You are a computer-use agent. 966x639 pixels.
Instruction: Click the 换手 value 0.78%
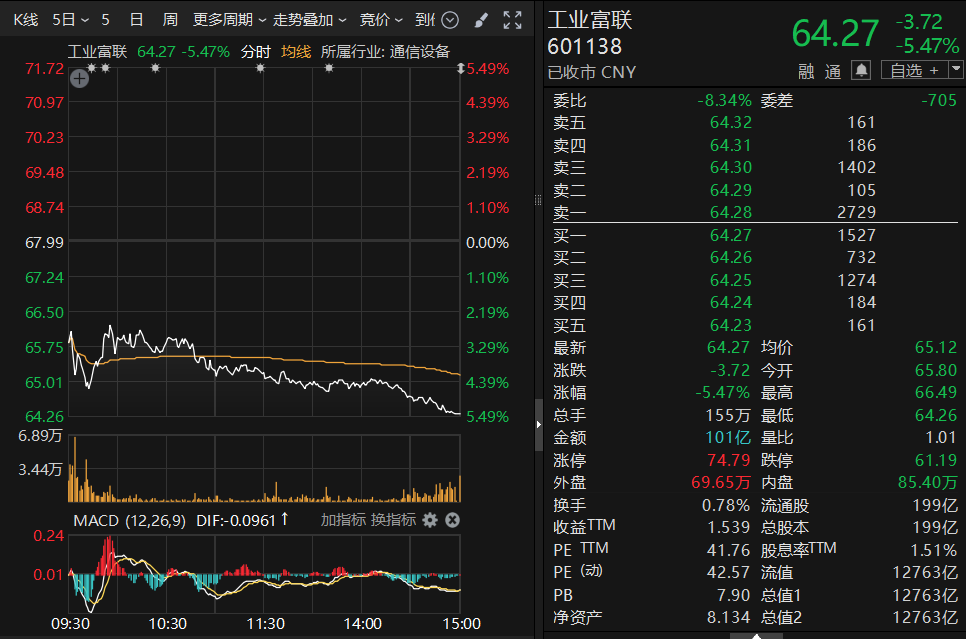click(x=726, y=506)
